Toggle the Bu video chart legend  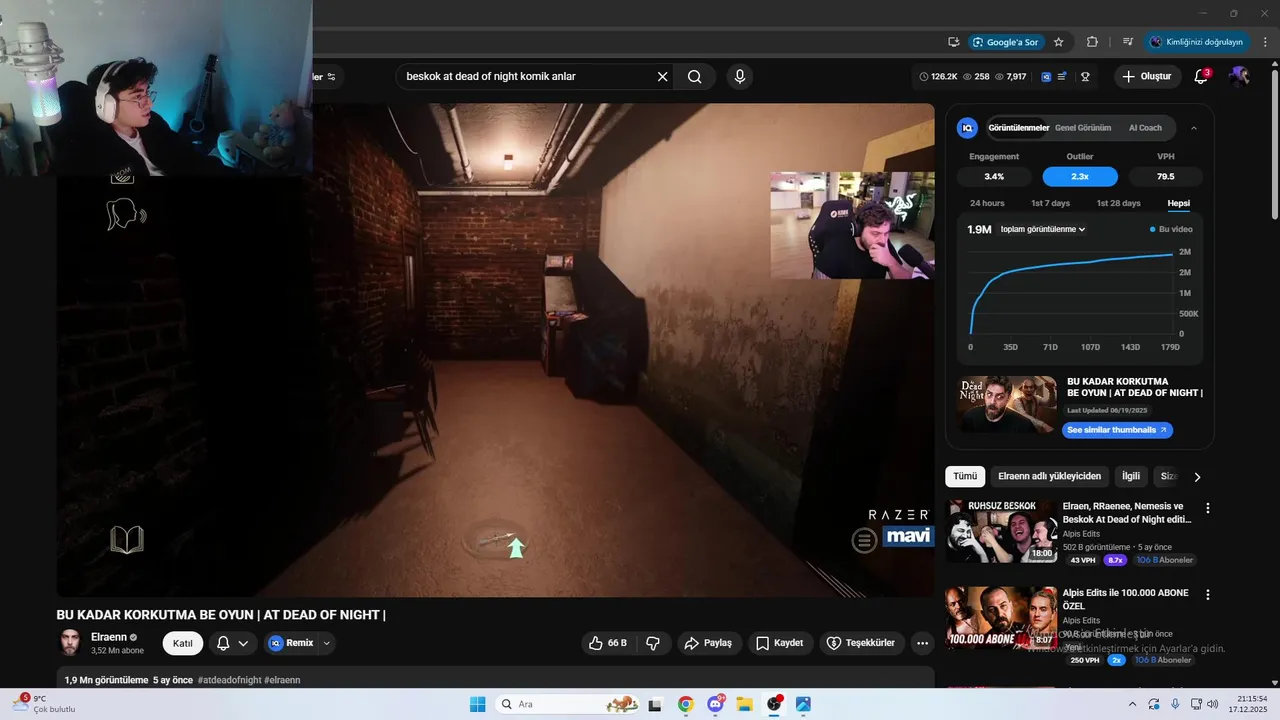[1171, 229]
